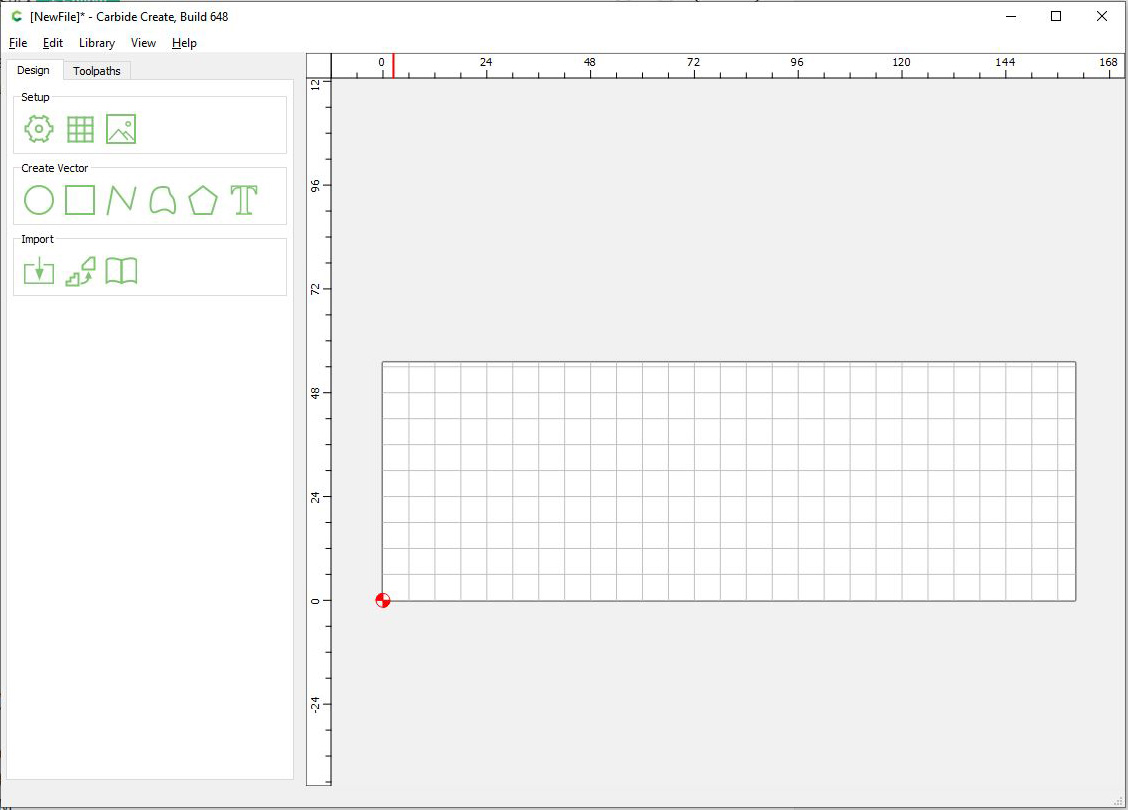Select the Curve drawing tool
This screenshot has height=810, width=1128.
[x=163, y=200]
